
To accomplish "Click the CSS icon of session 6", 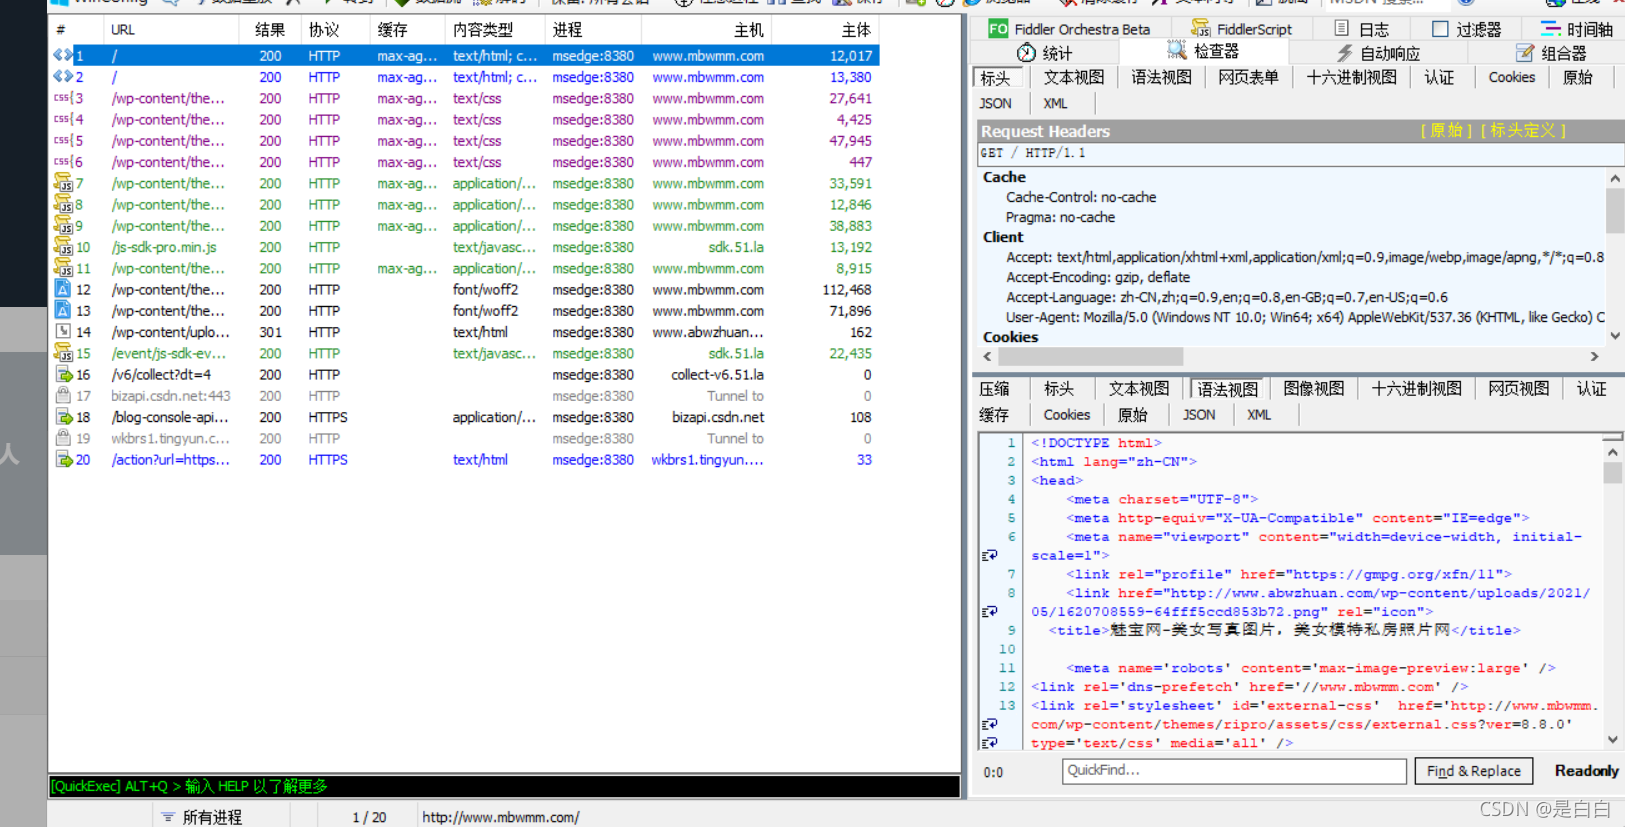I will [x=62, y=161].
